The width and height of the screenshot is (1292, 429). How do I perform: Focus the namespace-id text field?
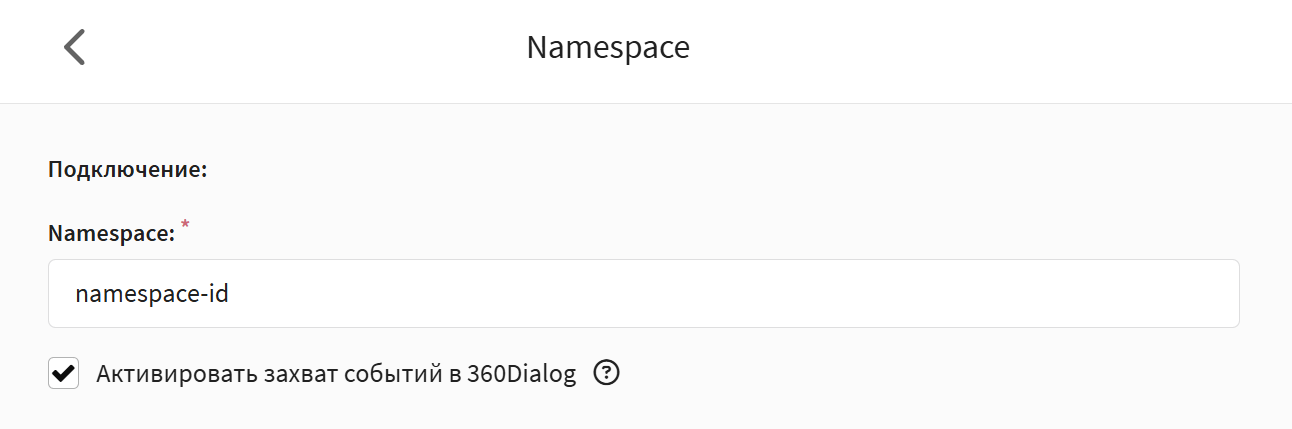[x=644, y=294]
